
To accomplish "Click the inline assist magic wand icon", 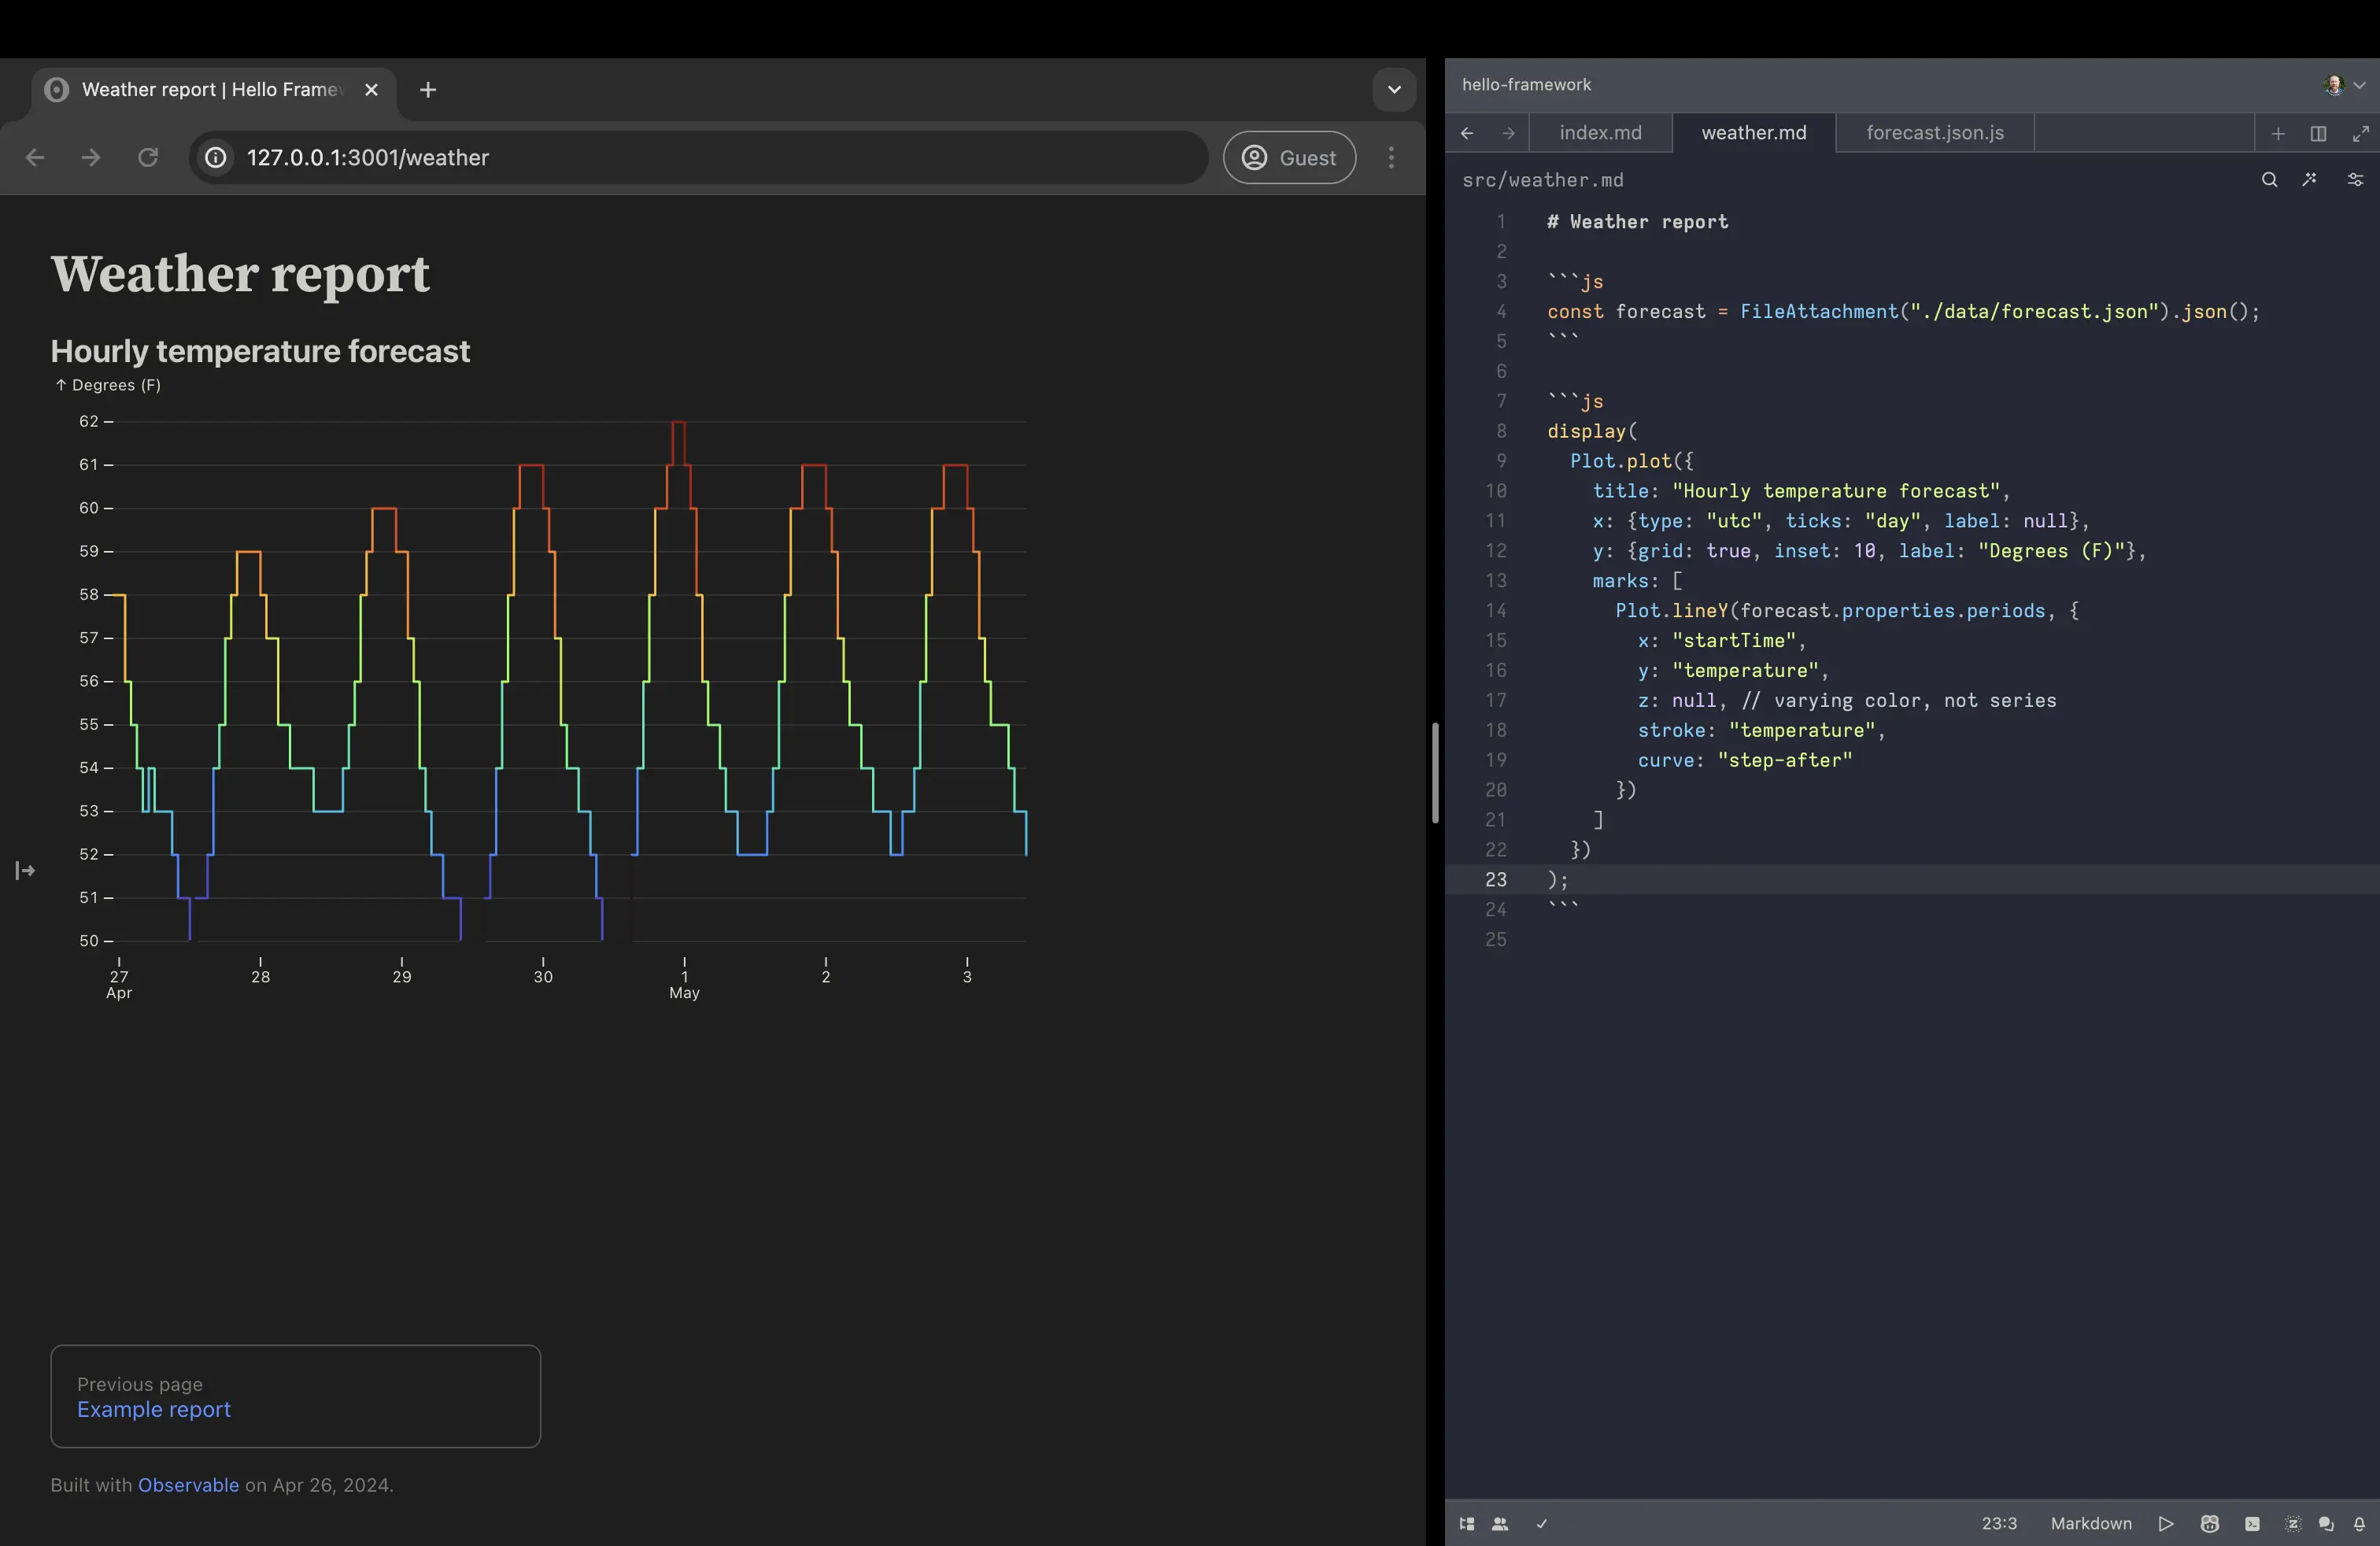I will [x=2310, y=180].
